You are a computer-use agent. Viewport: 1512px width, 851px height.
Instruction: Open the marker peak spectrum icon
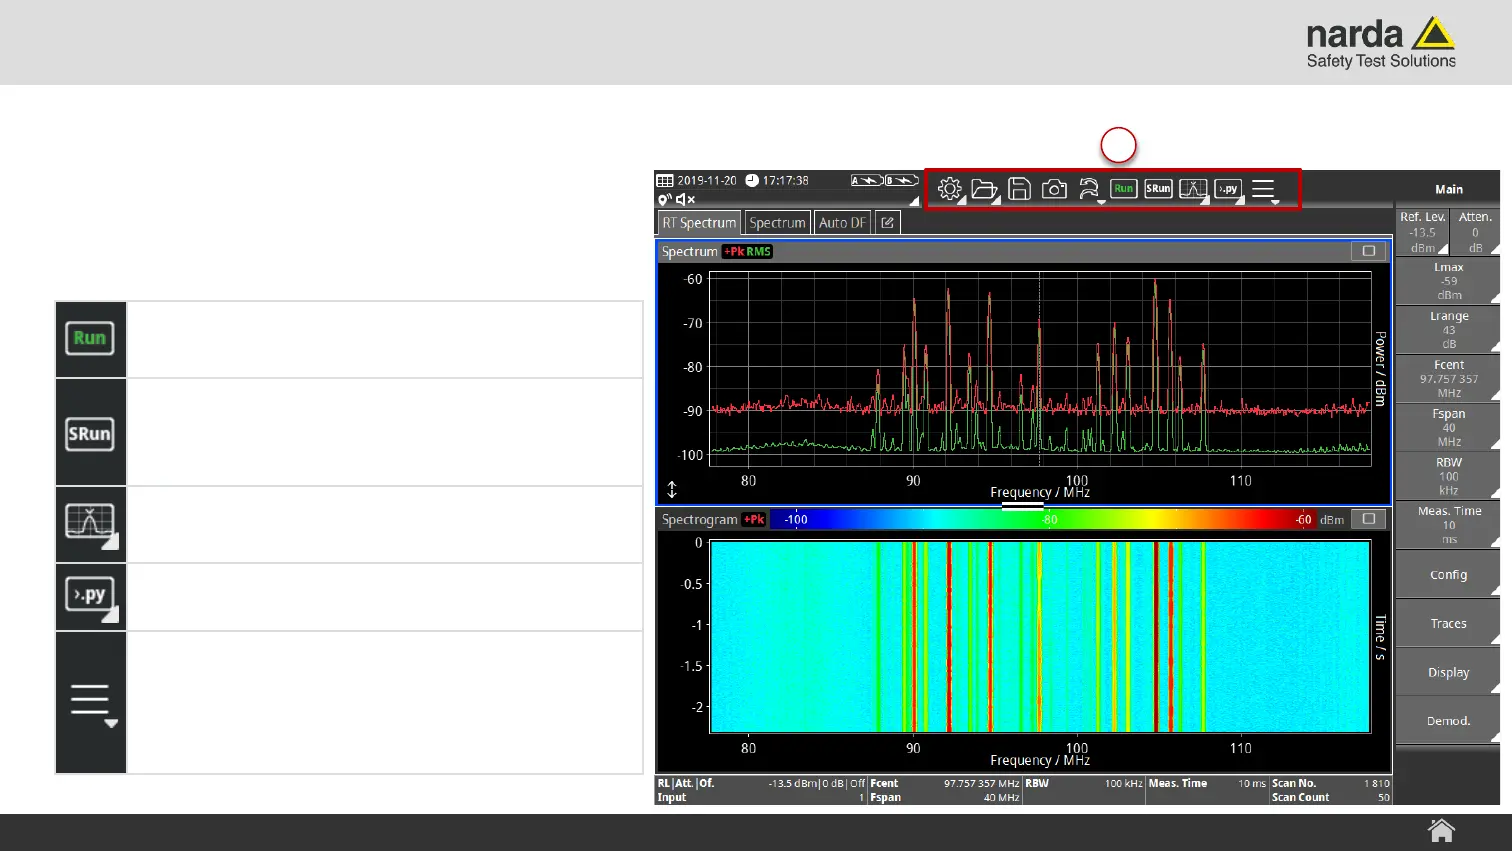(x=1193, y=189)
